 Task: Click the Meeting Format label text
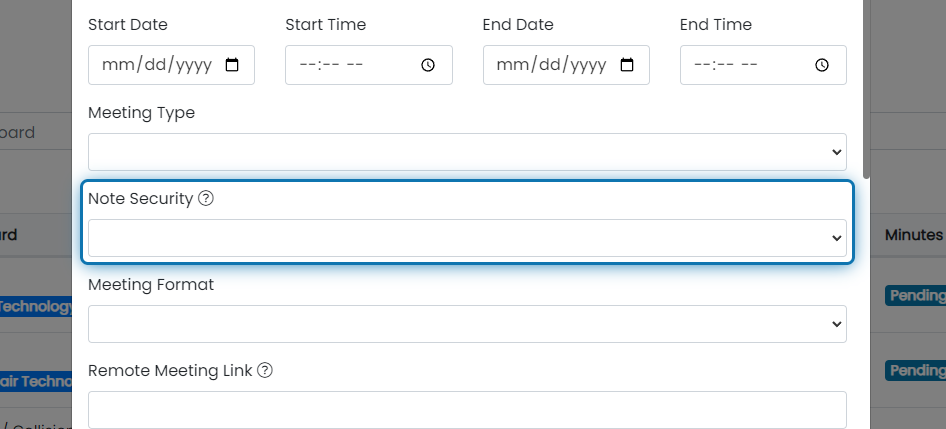(151, 284)
